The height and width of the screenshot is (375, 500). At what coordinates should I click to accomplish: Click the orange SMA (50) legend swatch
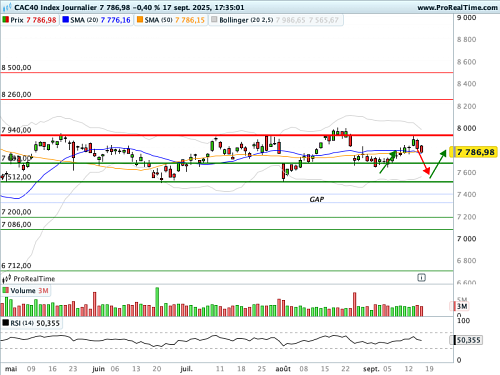point(140,20)
